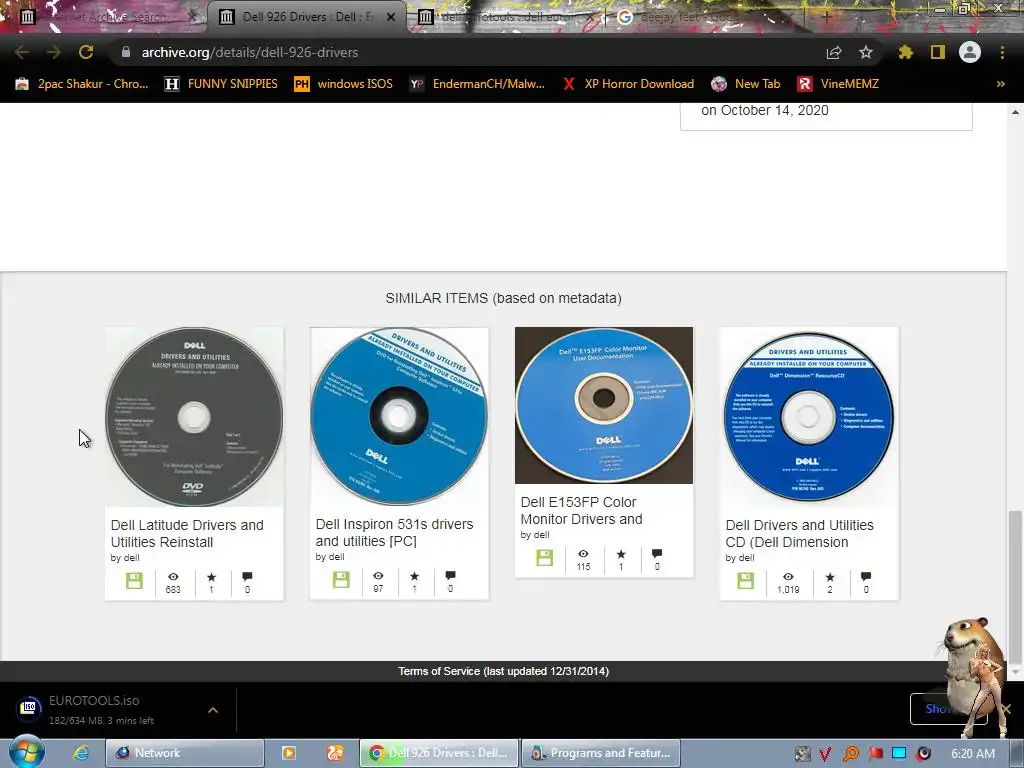Open the Chrome extensions puzzle icon
The height and width of the screenshot is (768, 1024).
point(905,52)
